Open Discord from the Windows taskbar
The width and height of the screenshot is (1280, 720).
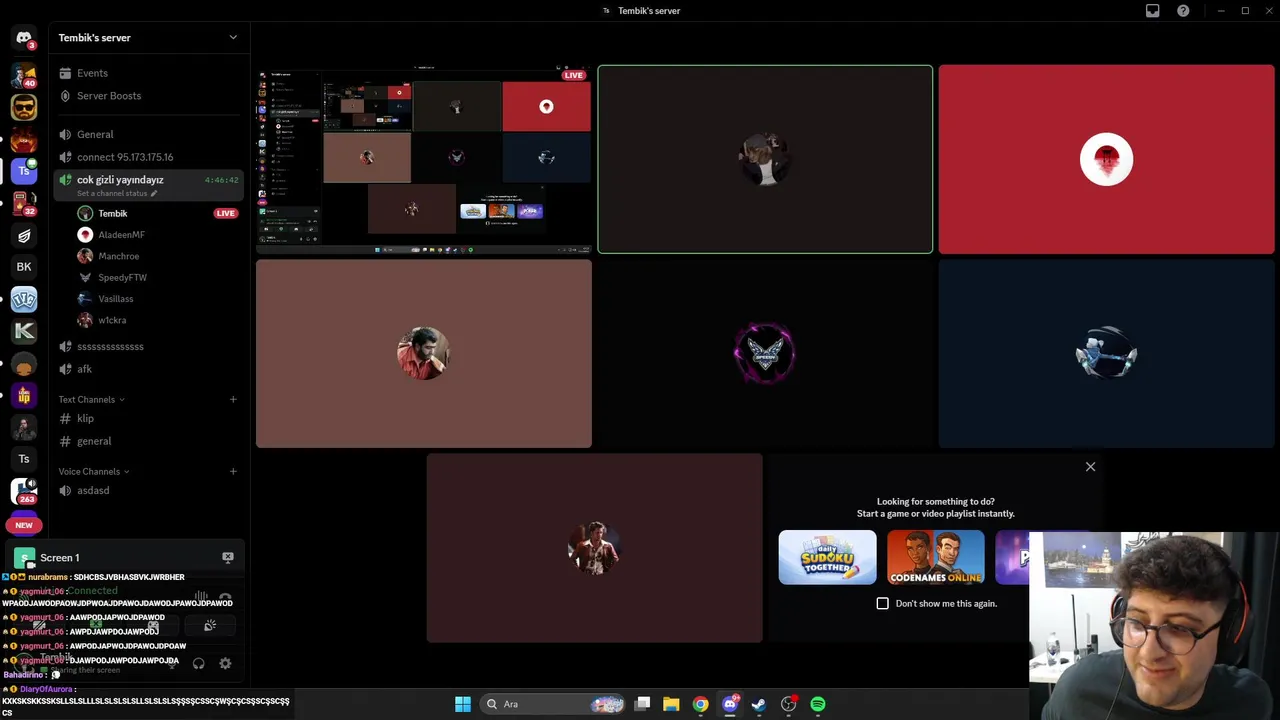pos(730,704)
